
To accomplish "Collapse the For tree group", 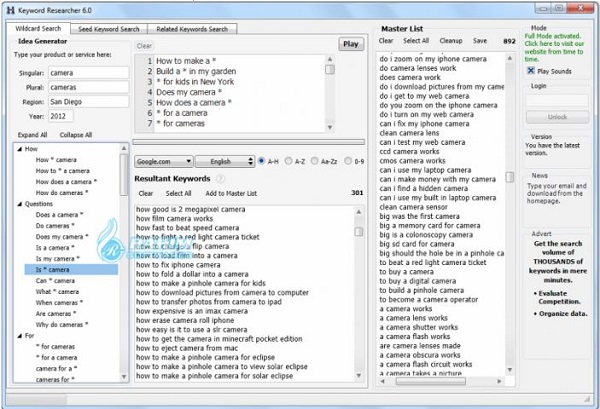I will 20,336.
